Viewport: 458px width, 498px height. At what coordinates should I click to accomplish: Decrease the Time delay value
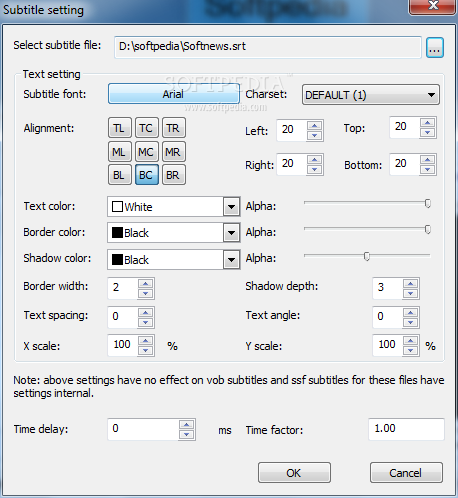[x=187, y=434]
